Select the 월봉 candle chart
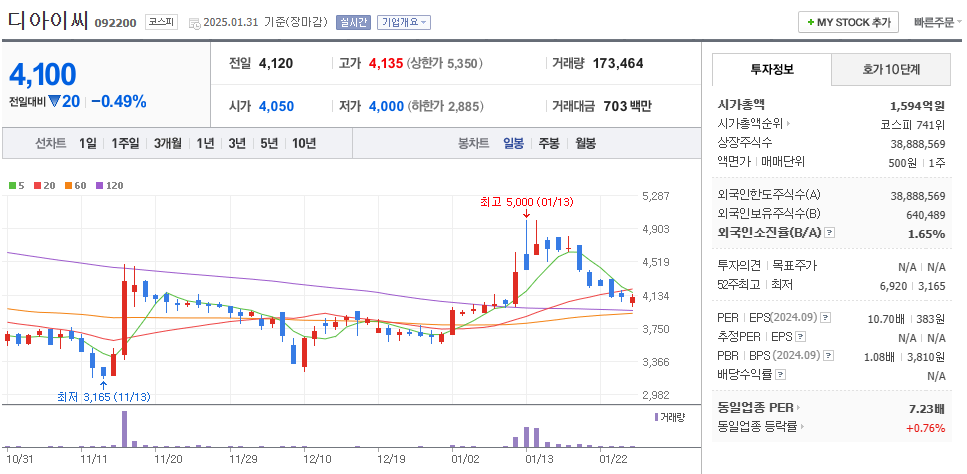The width and height of the screenshot is (967, 474). point(585,144)
